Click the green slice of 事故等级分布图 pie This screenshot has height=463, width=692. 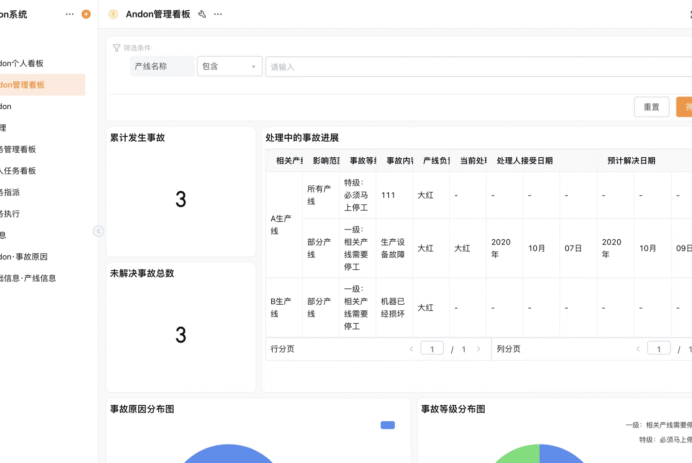point(521,455)
